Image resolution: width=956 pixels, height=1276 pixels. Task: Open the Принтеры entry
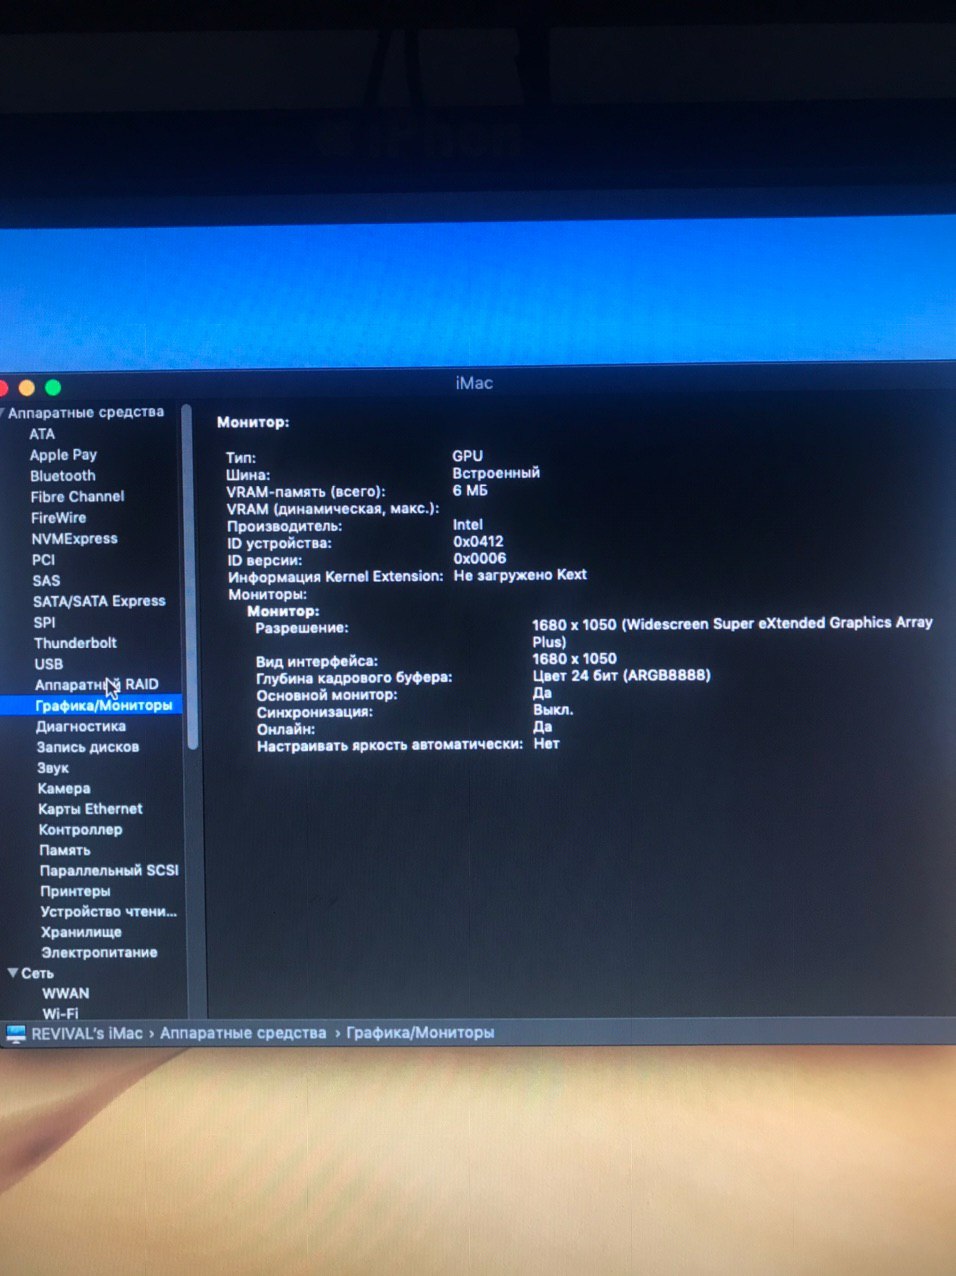pyautogui.click(x=75, y=891)
